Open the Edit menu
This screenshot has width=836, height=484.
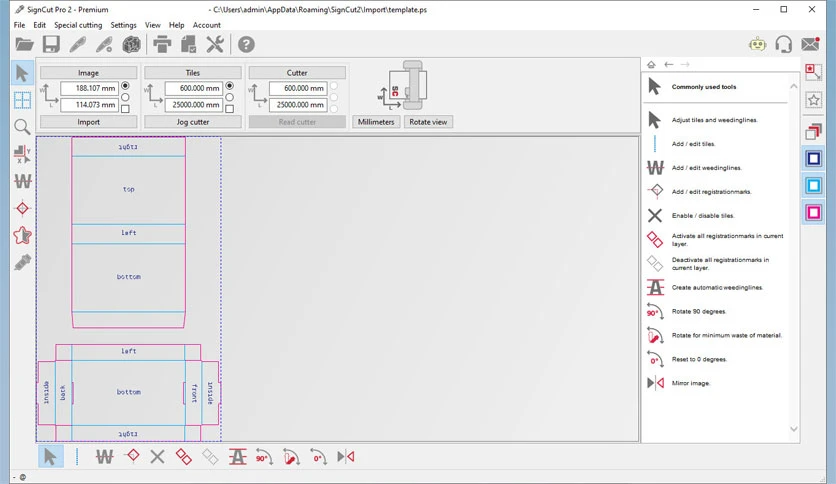39,25
